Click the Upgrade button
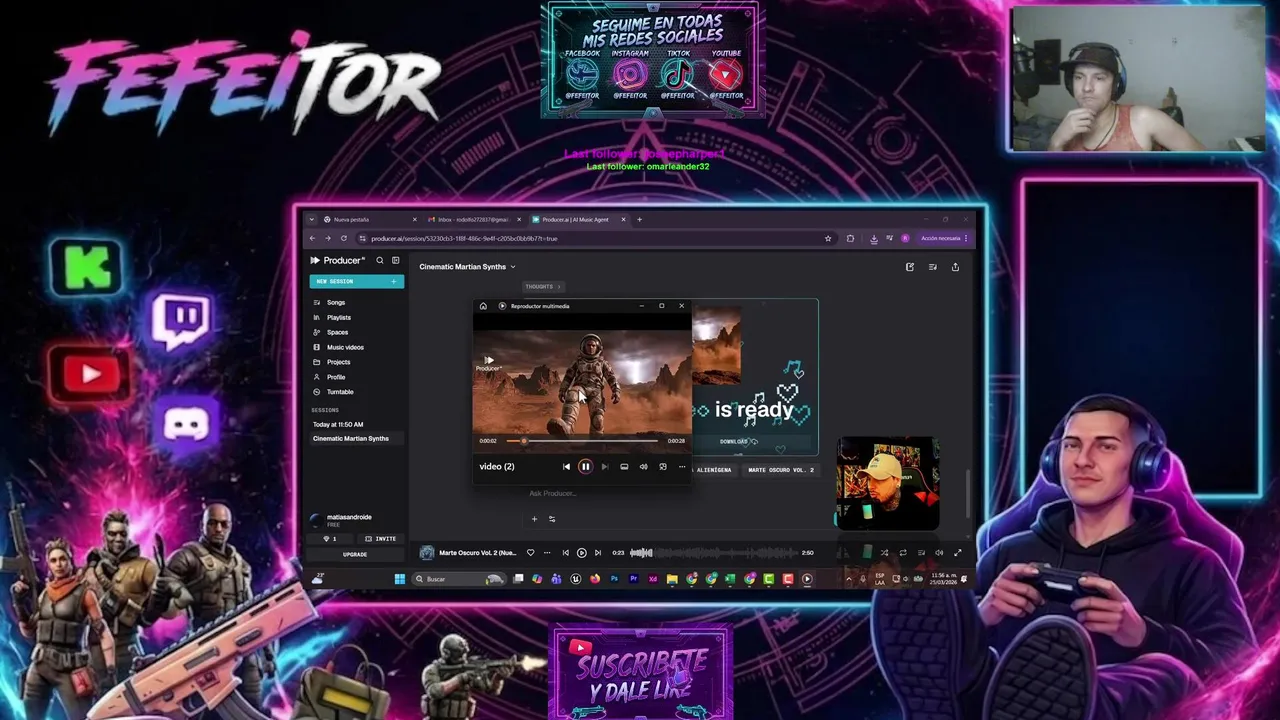The width and height of the screenshot is (1280, 720). click(x=356, y=554)
